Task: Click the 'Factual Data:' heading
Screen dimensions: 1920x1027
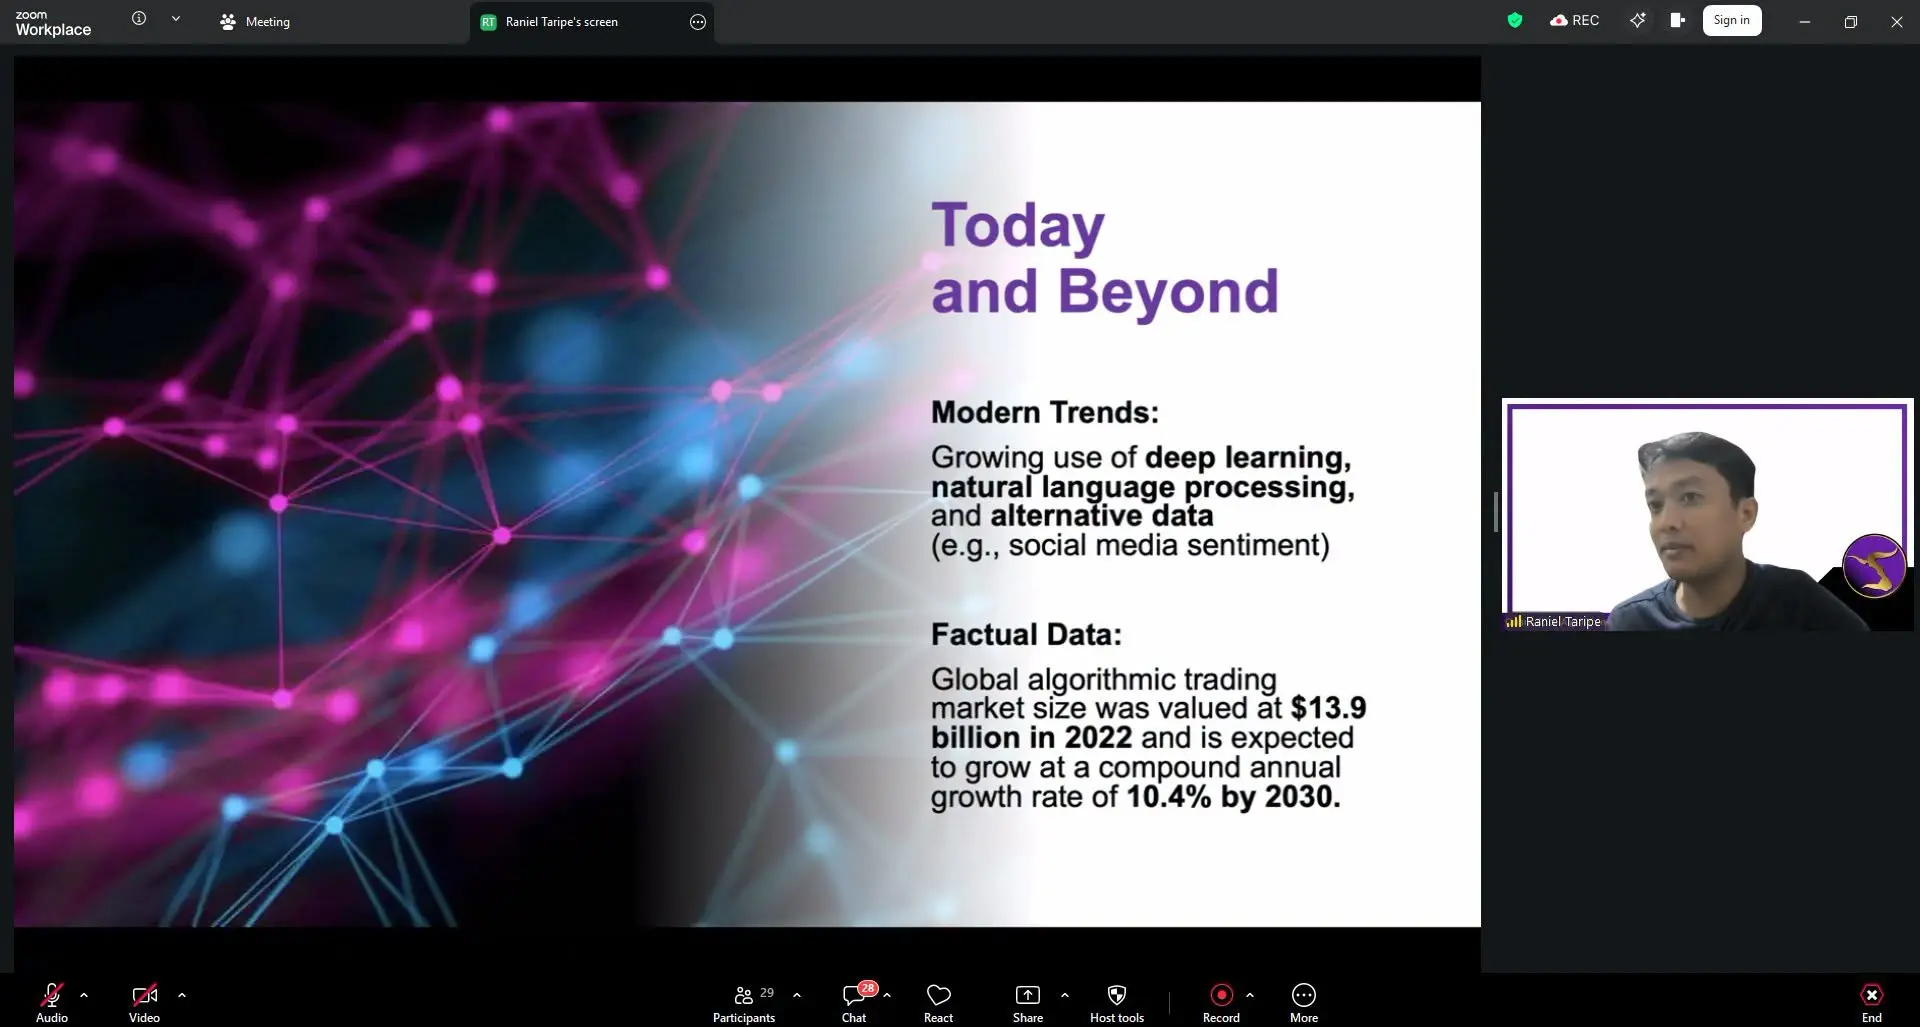Action: (x=1026, y=634)
